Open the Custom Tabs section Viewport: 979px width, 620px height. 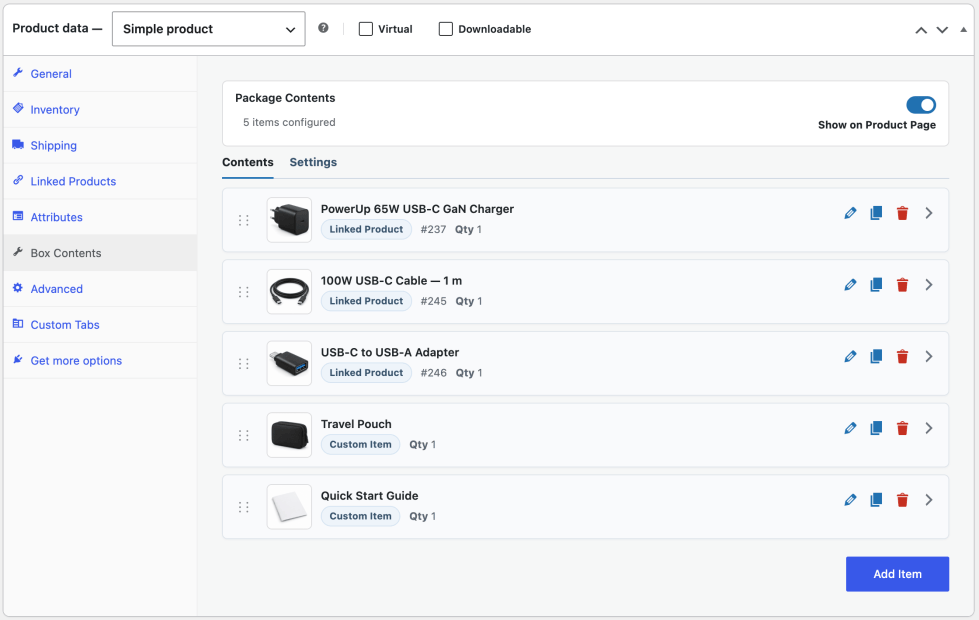point(100,325)
